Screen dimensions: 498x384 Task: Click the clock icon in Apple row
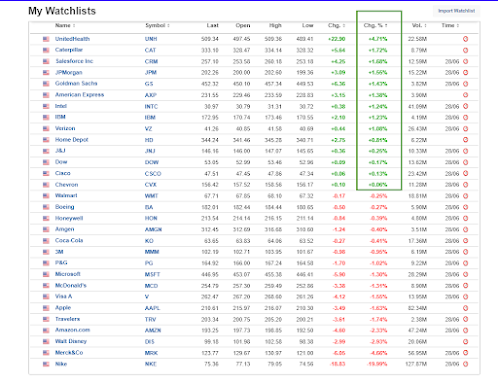pos(466,308)
